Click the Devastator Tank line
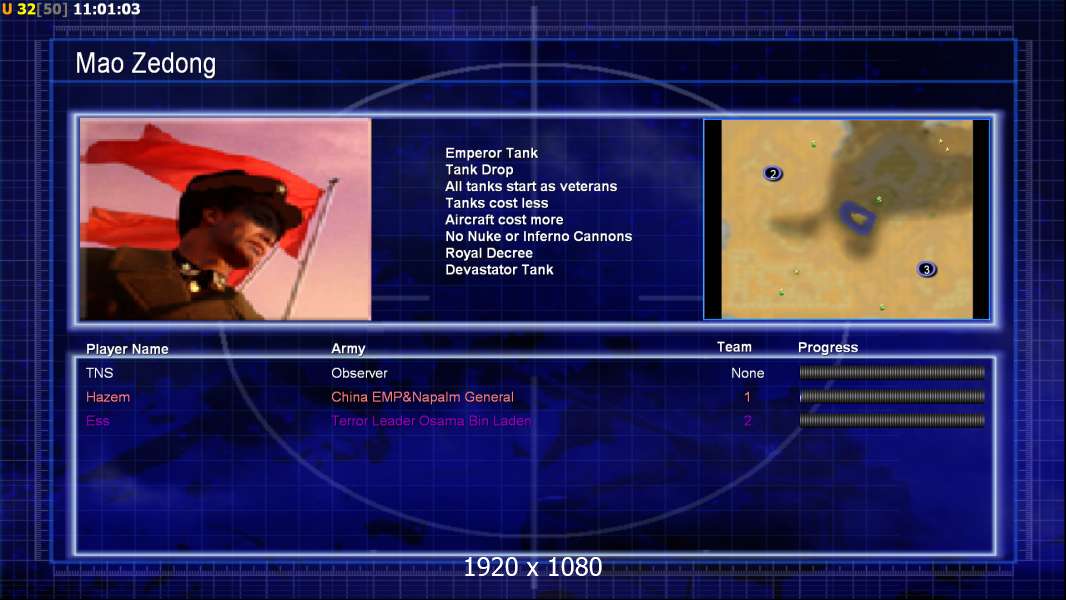The height and width of the screenshot is (600, 1066). (x=499, y=270)
